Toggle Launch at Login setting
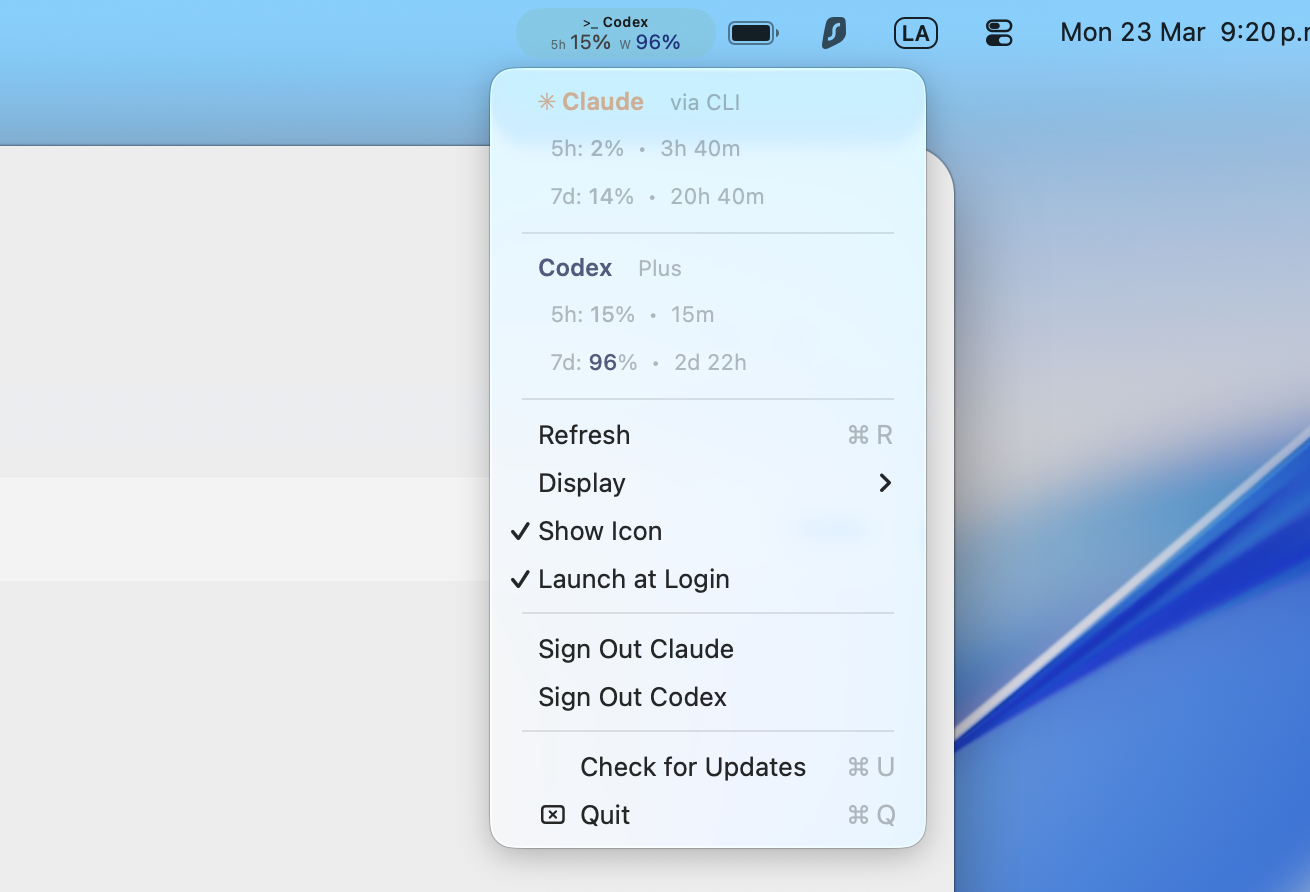Screen dimensions: 1310x892 coord(708,579)
